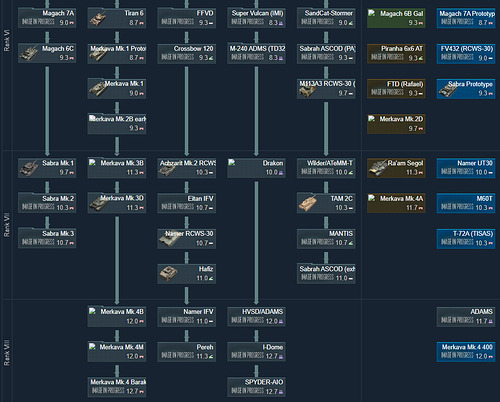Open the Ra'am Segol premium tank
The width and height of the screenshot is (500, 402).
coord(396,168)
